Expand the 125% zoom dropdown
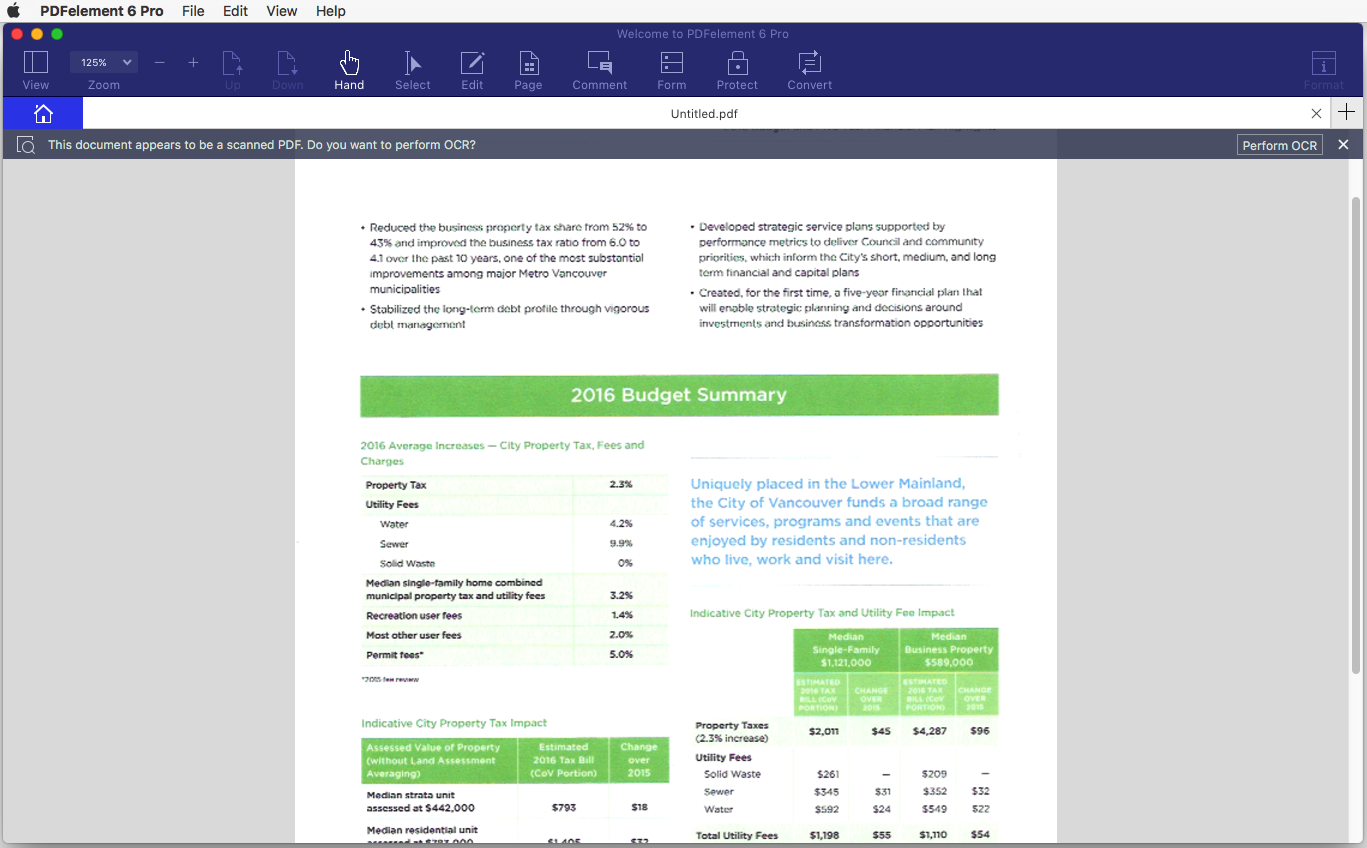This screenshot has height=848, width=1367. click(104, 63)
